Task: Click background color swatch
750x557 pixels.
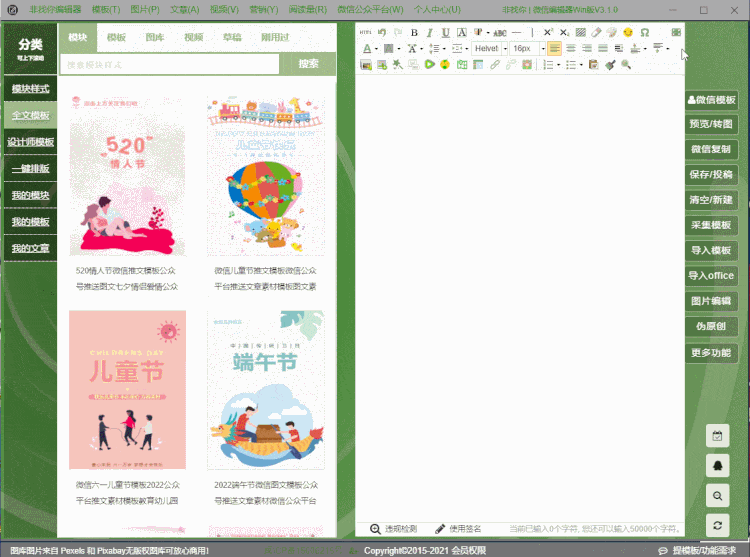Action: coord(389,49)
